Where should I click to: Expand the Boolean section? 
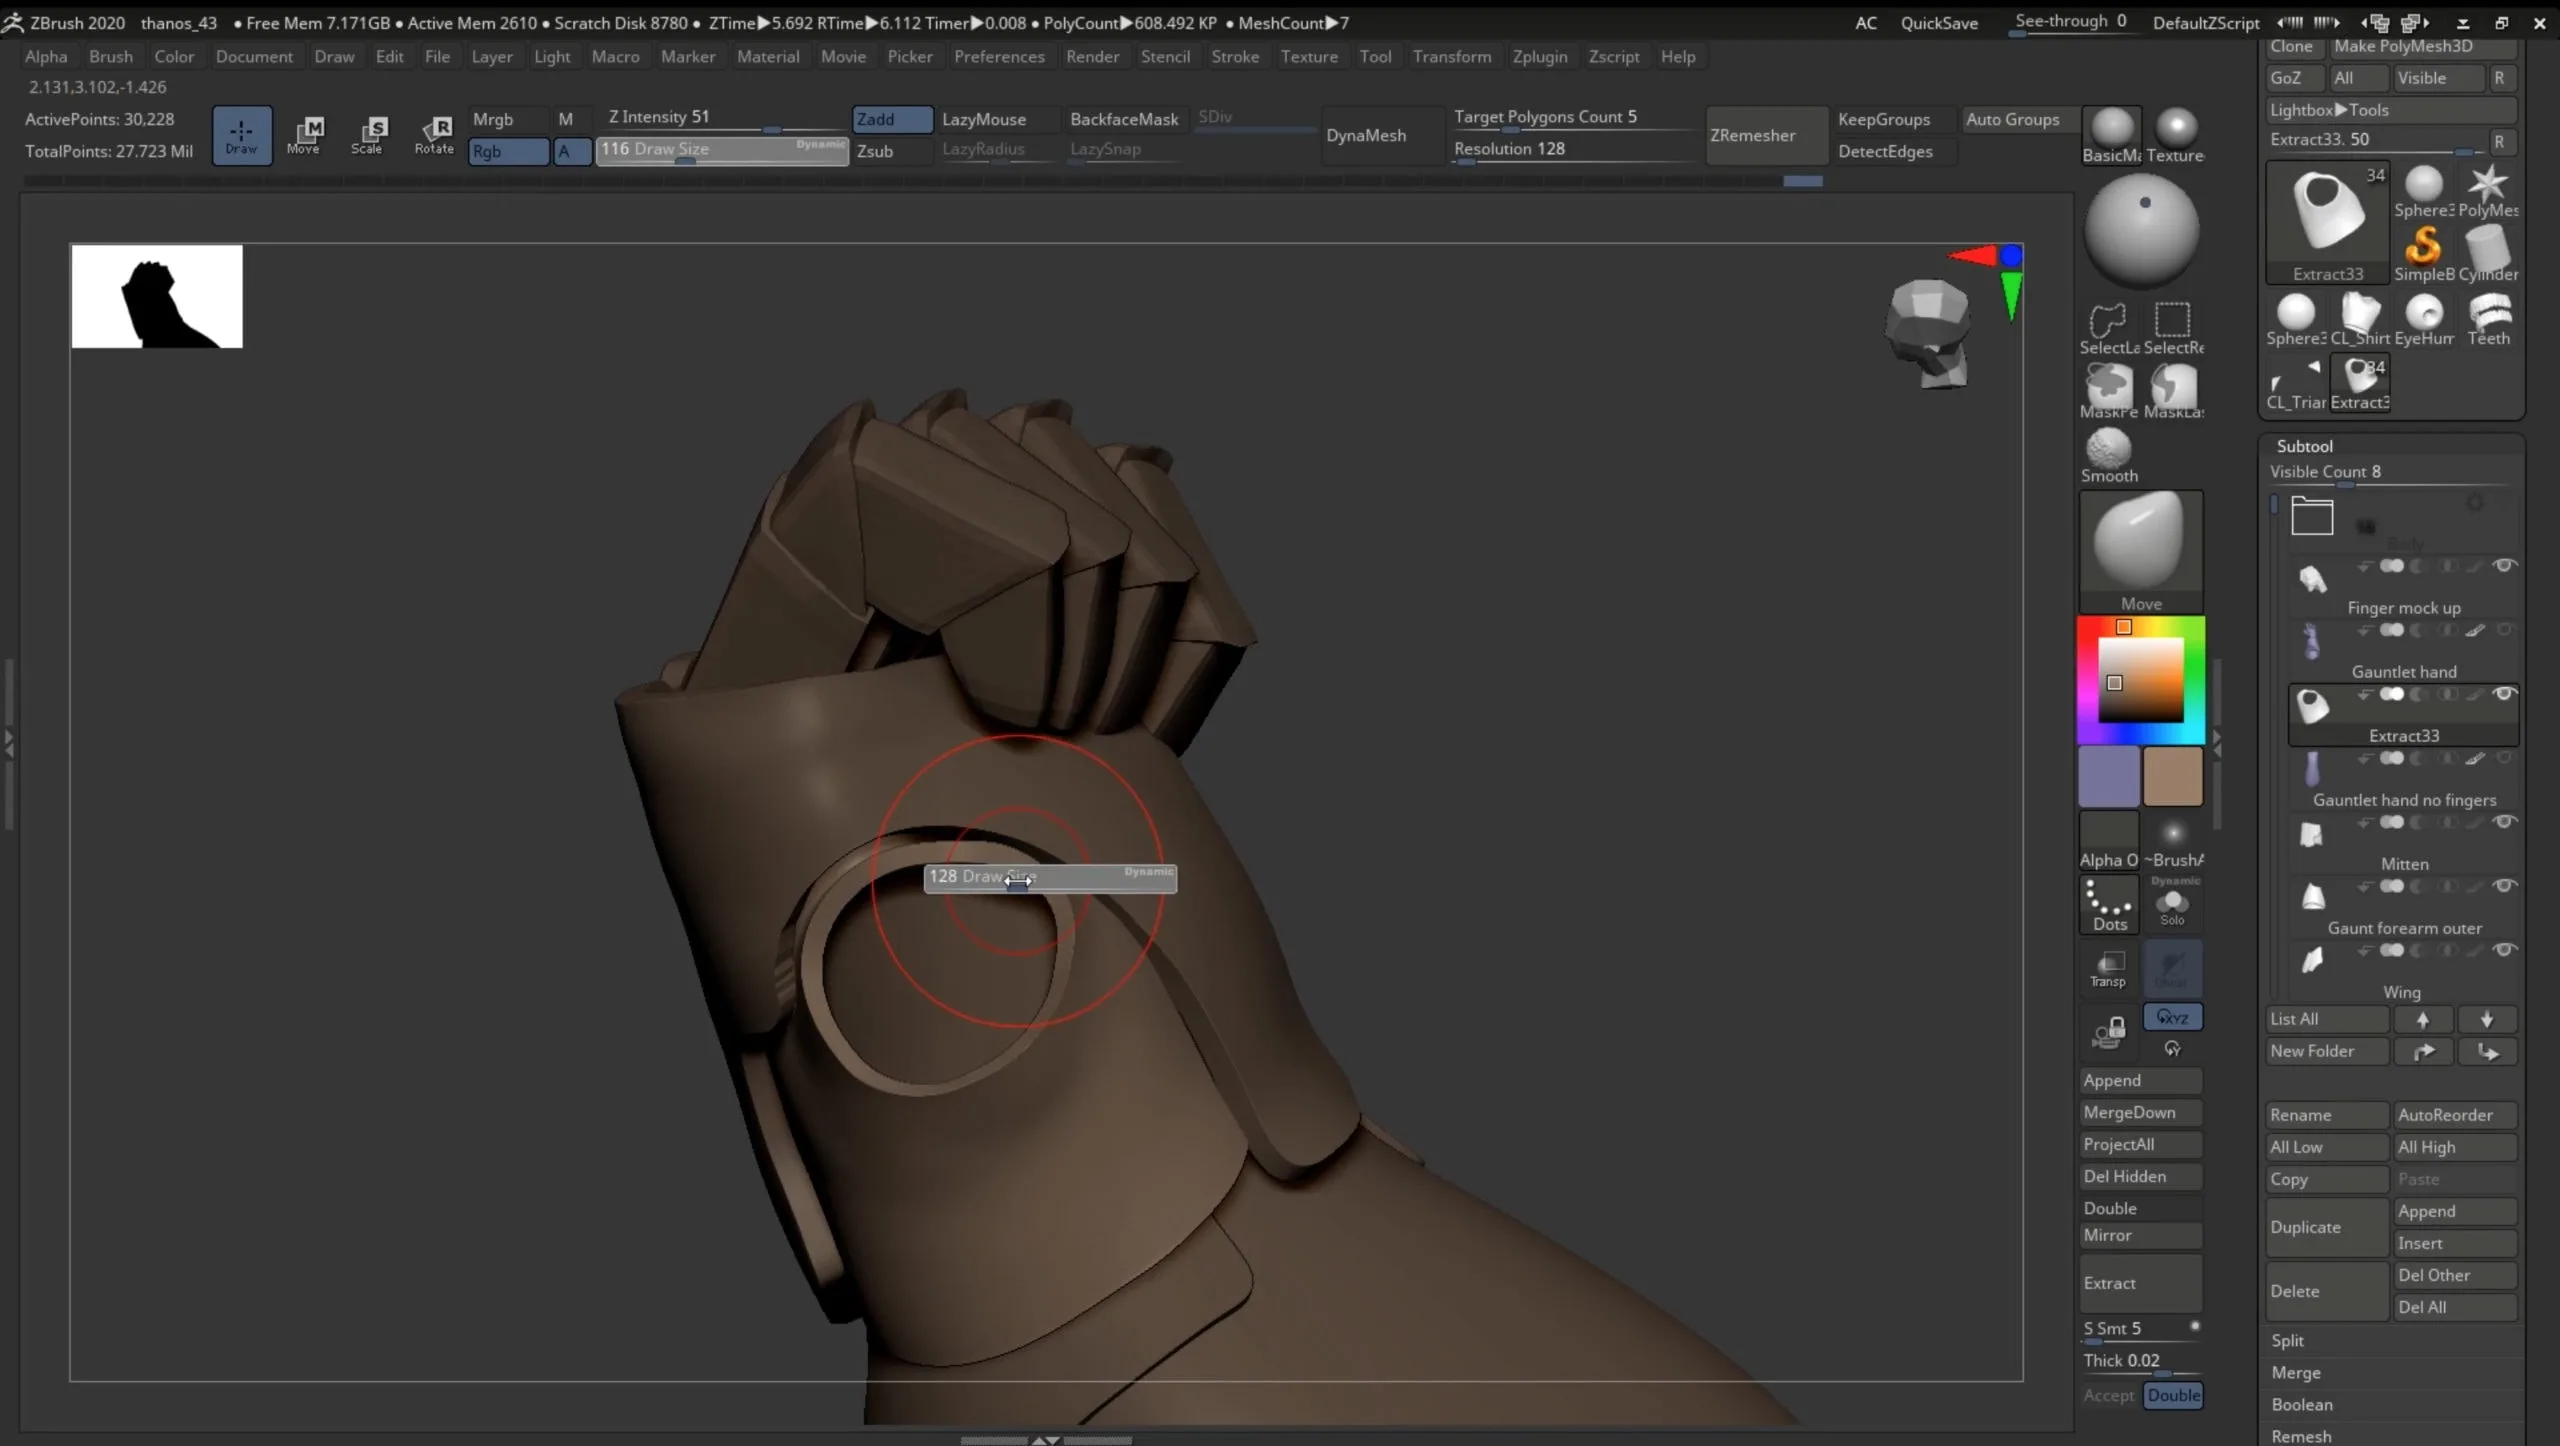[x=2301, y=1404]
